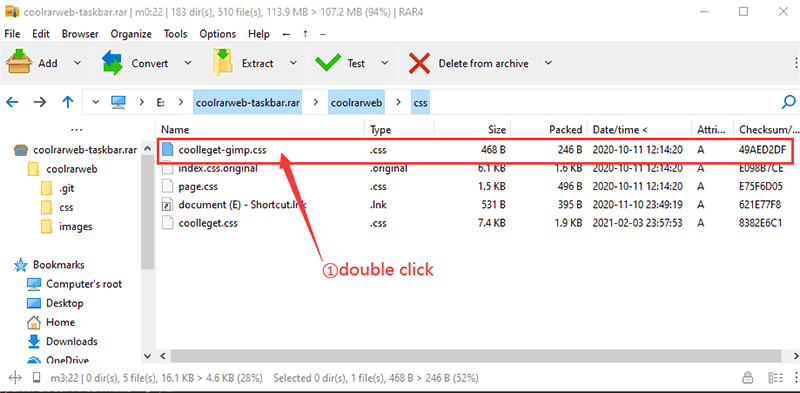Click the css breadcrumb segment

(420, 102)
